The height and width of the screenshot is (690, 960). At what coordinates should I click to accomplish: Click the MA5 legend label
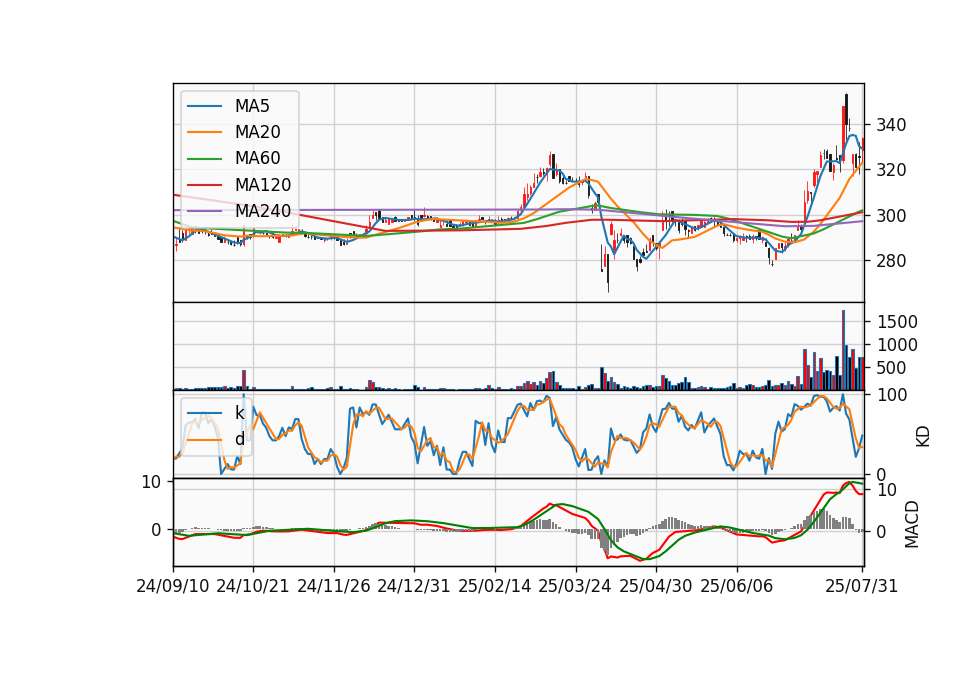point(252,106)
